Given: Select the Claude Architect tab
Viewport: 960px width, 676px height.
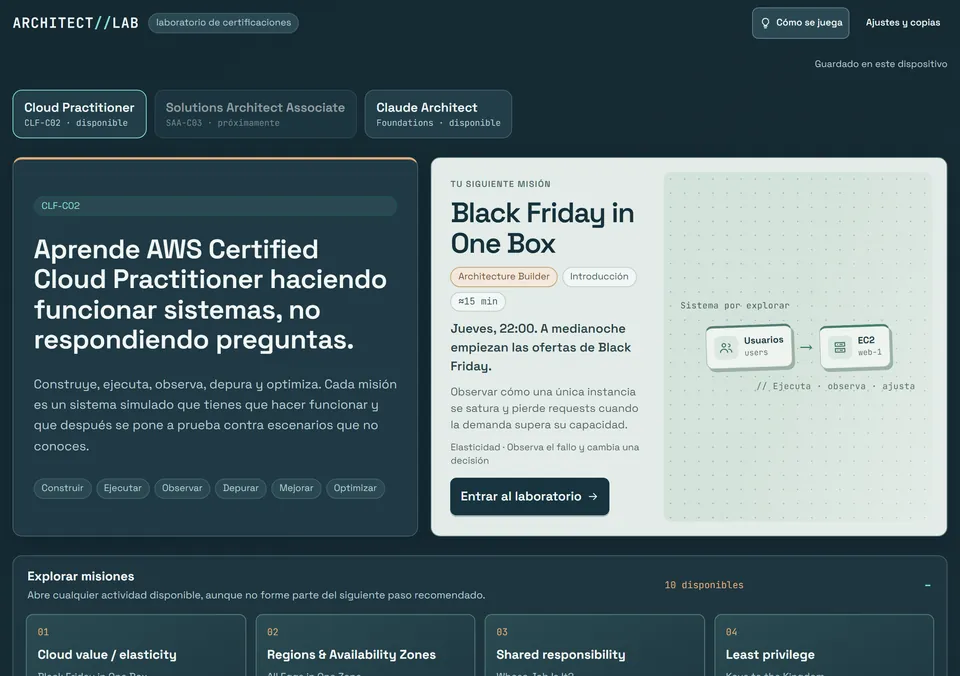Looking at the screenshot, I should pos(438,114).
